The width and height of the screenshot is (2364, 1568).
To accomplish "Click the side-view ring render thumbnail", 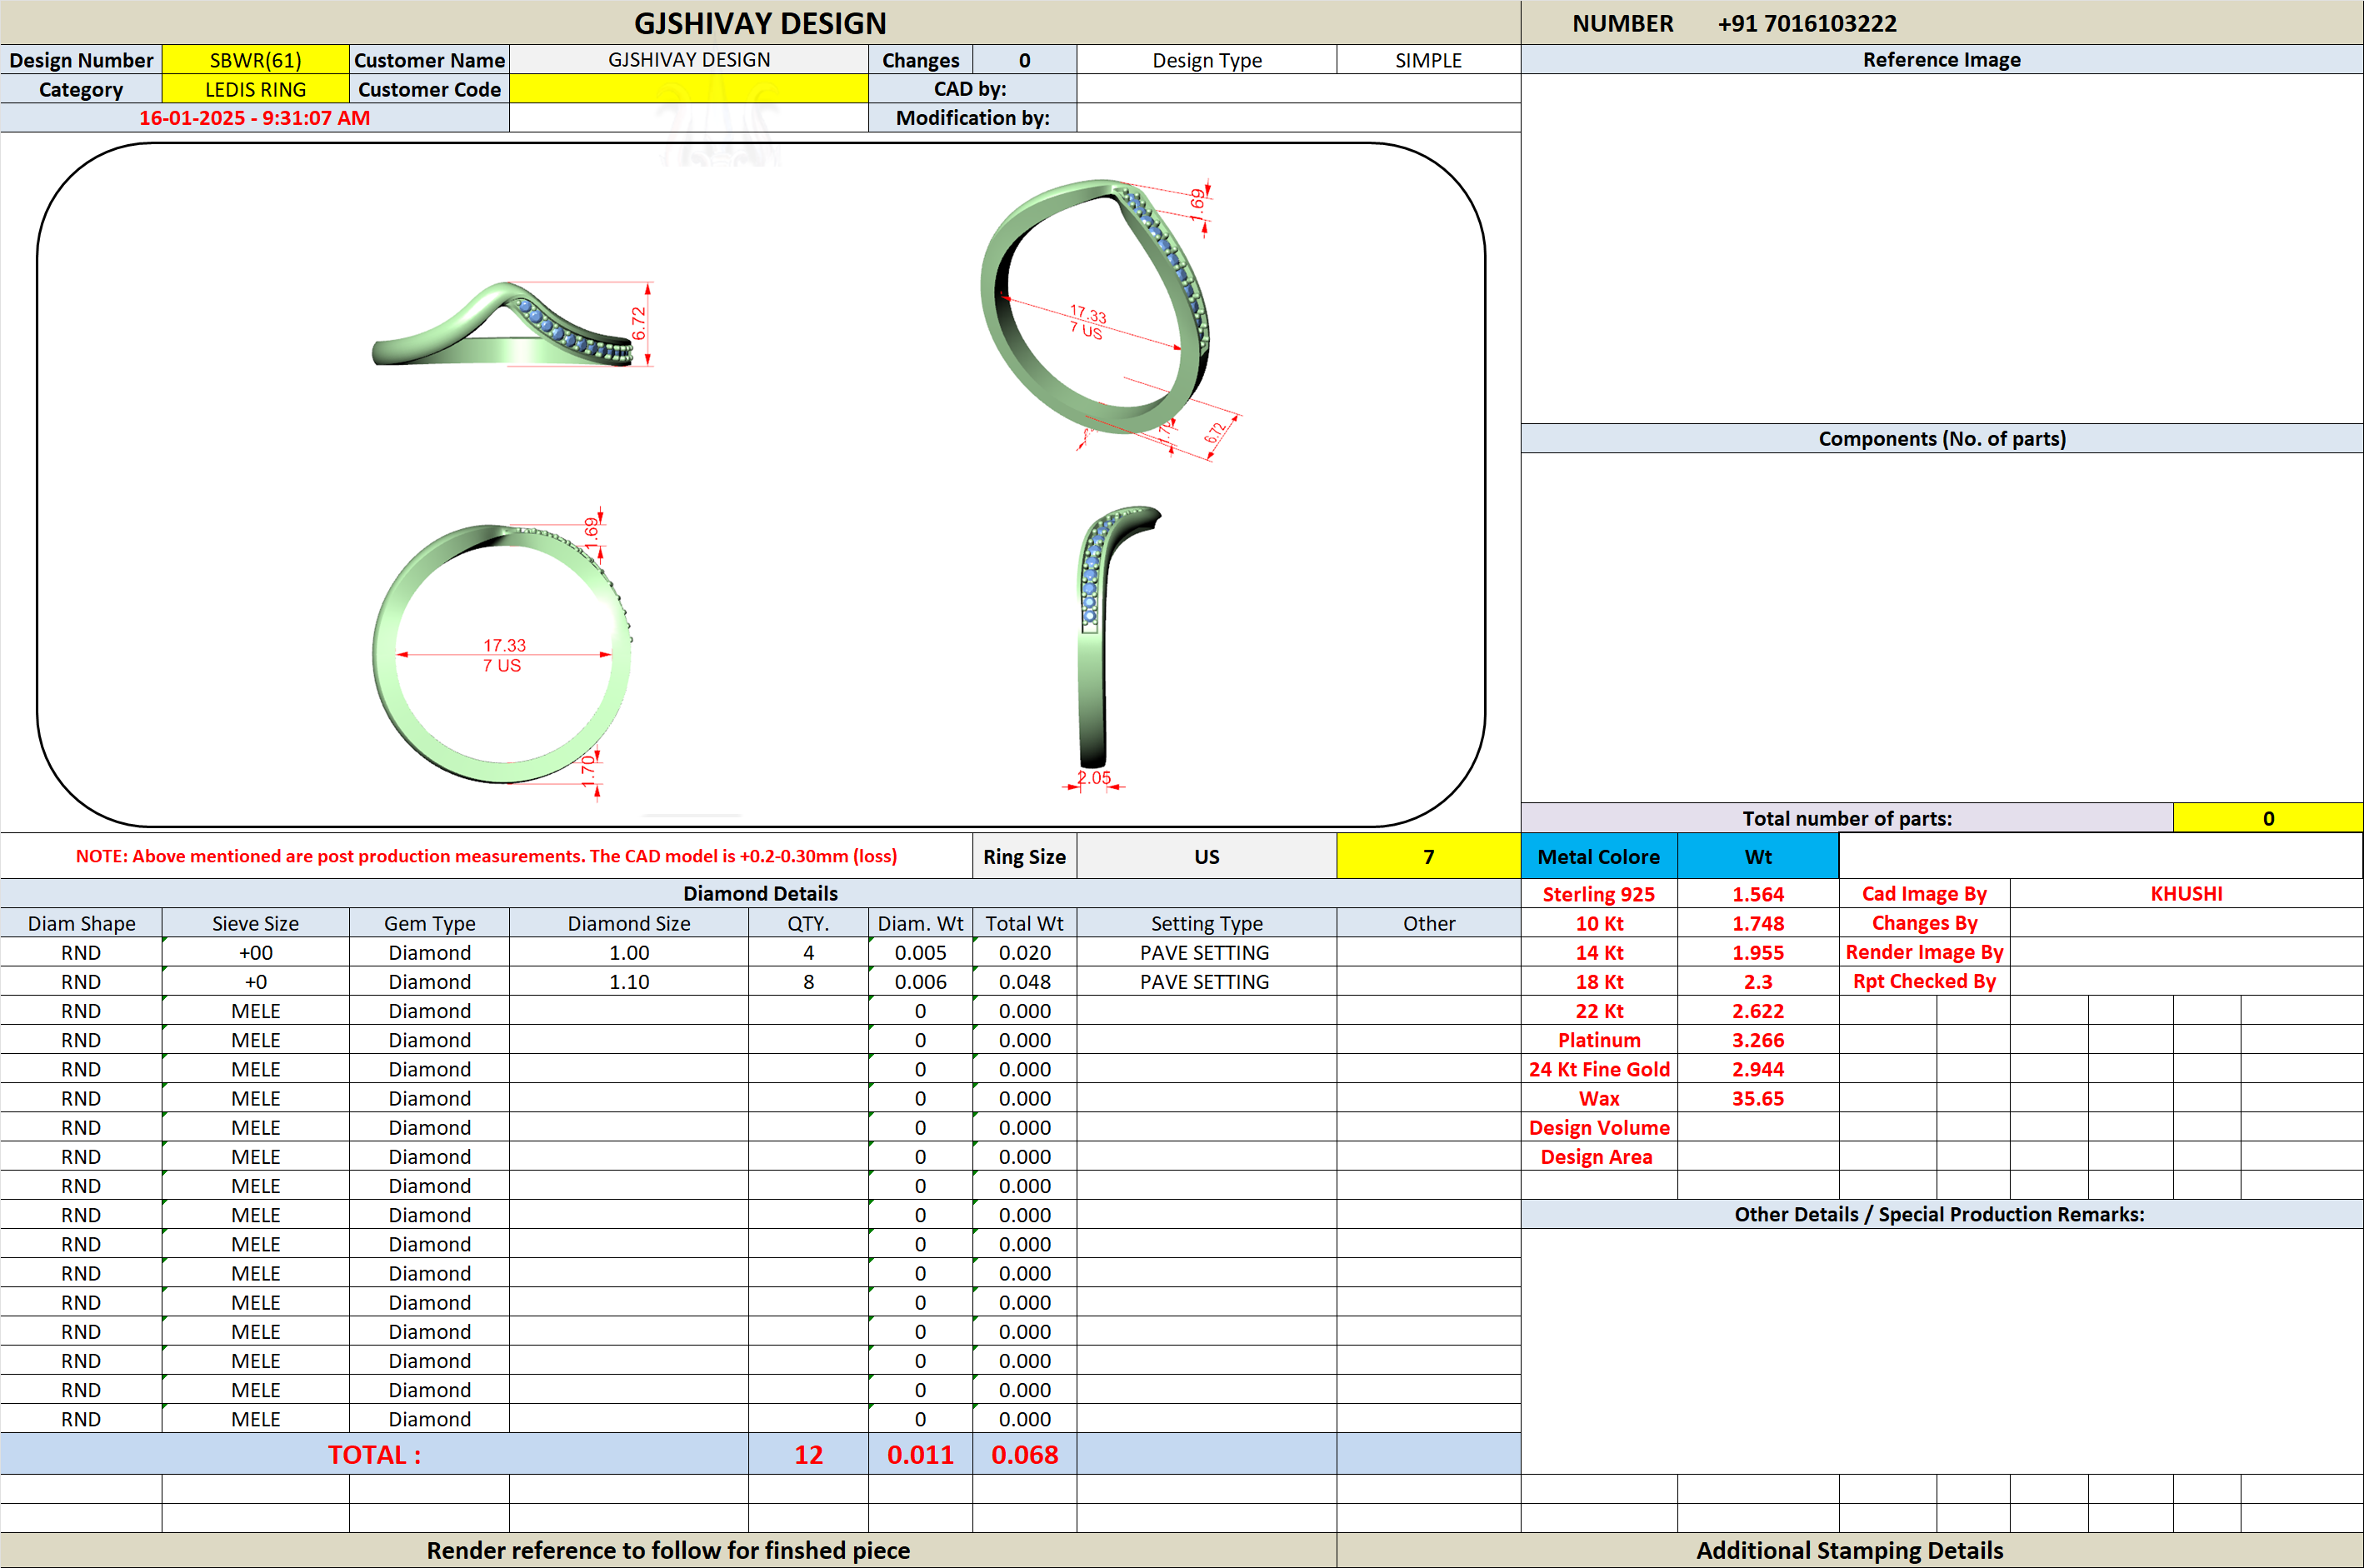I will point(510,325).
